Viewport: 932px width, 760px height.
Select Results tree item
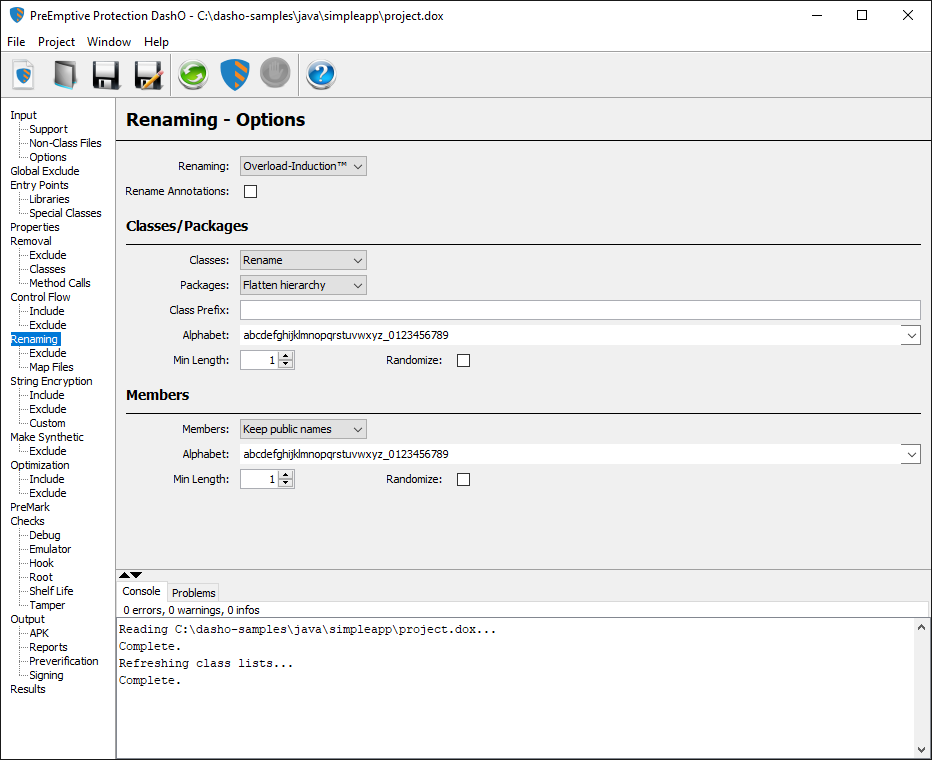[28, 689]
